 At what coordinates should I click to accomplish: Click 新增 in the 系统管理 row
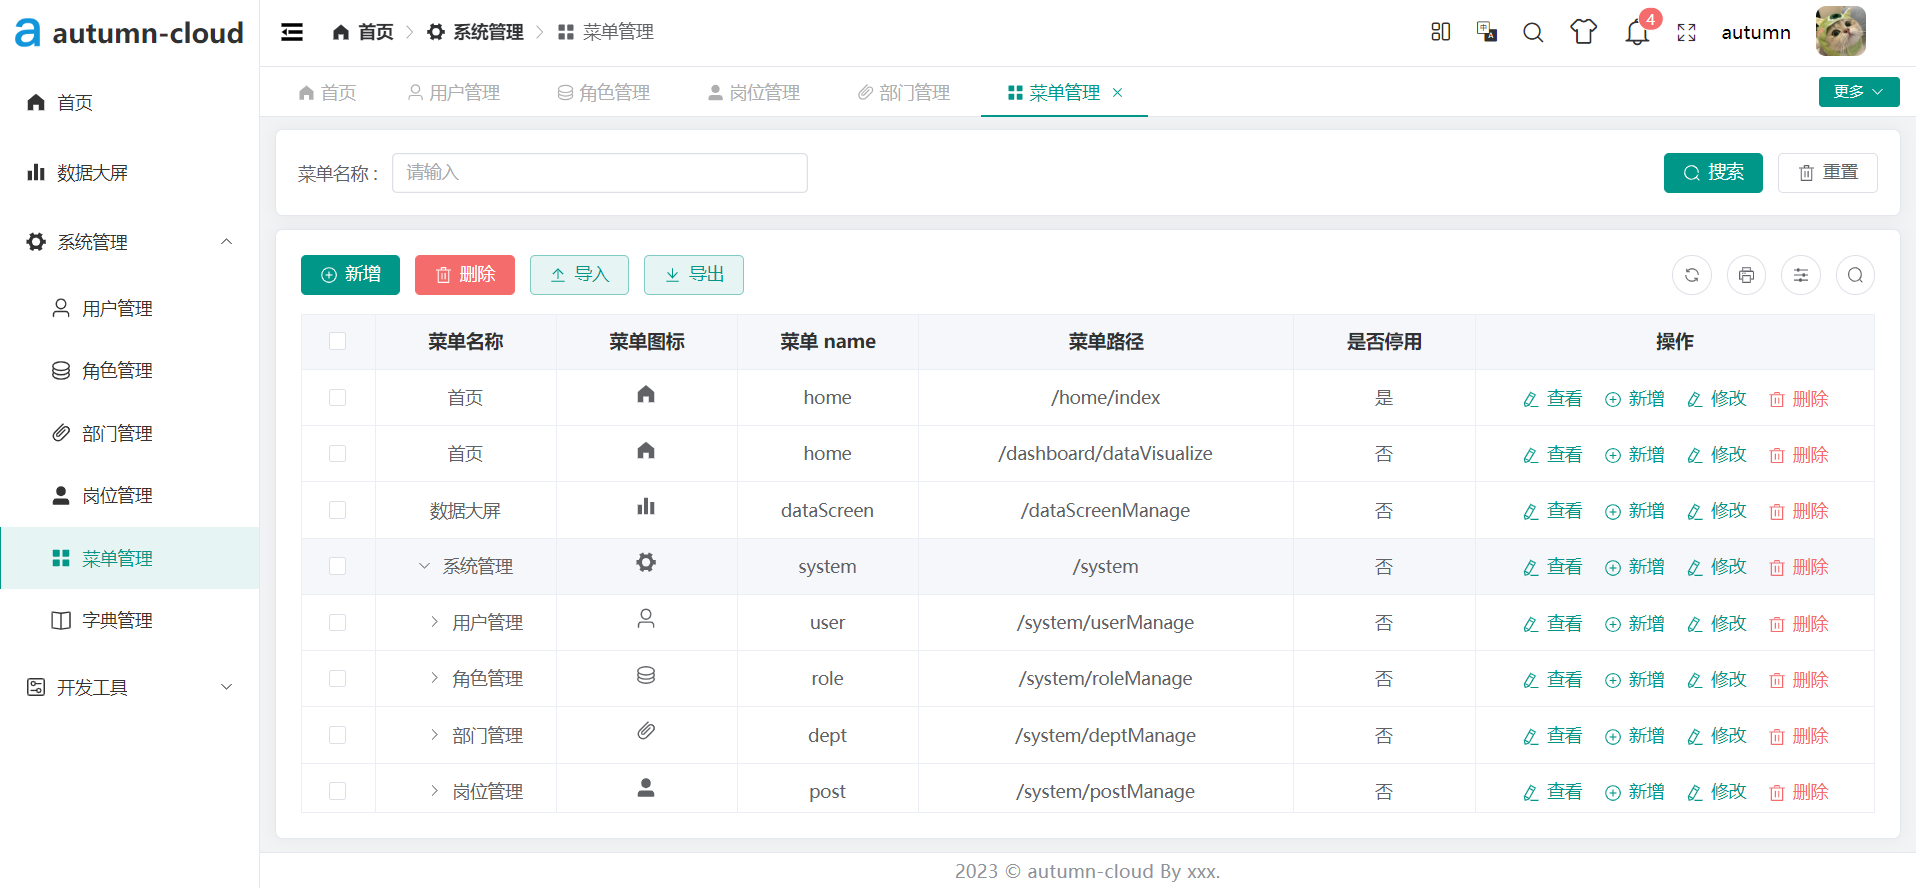tap(1635, 567)
